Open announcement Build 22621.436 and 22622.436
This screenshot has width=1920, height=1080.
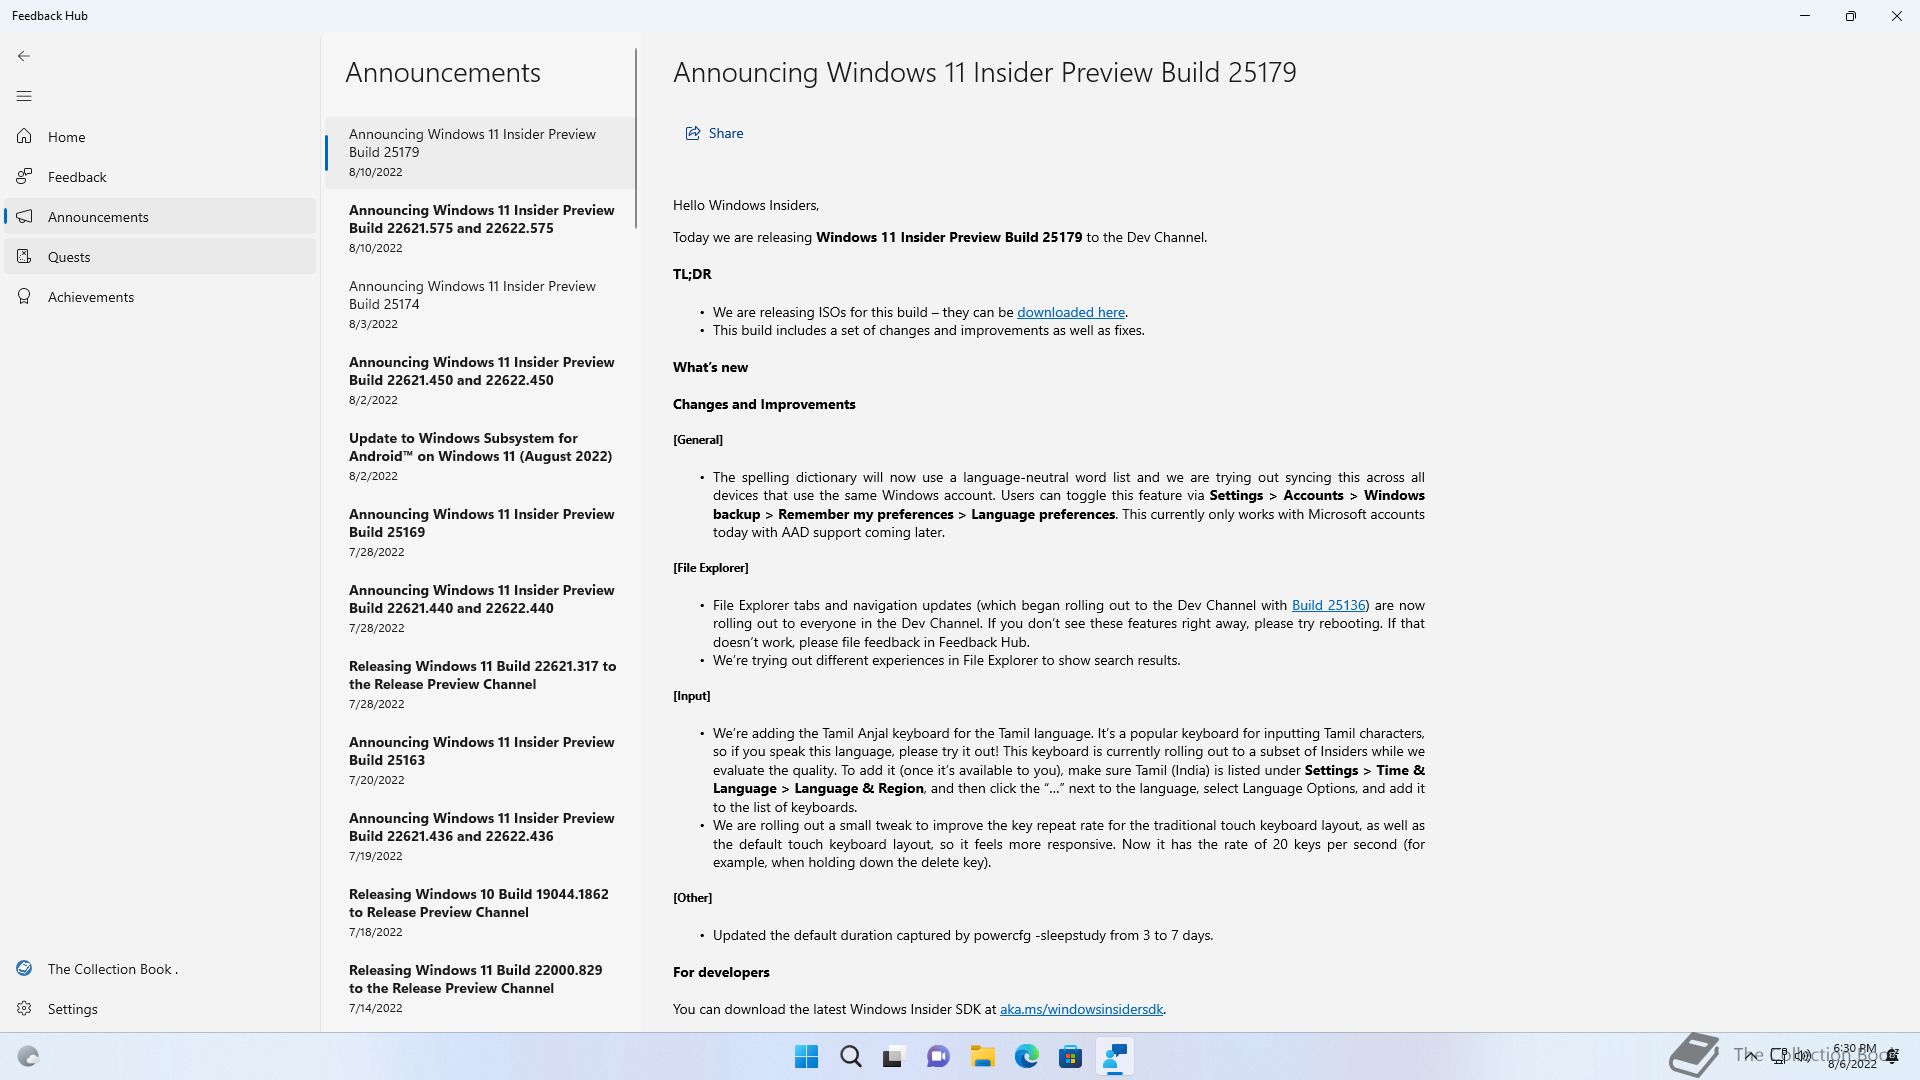pos(480,836)
